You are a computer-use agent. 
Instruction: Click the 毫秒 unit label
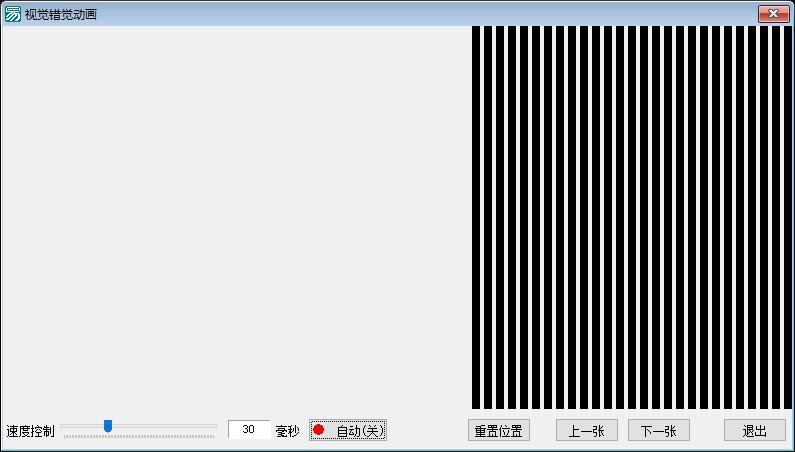(287, 431)
